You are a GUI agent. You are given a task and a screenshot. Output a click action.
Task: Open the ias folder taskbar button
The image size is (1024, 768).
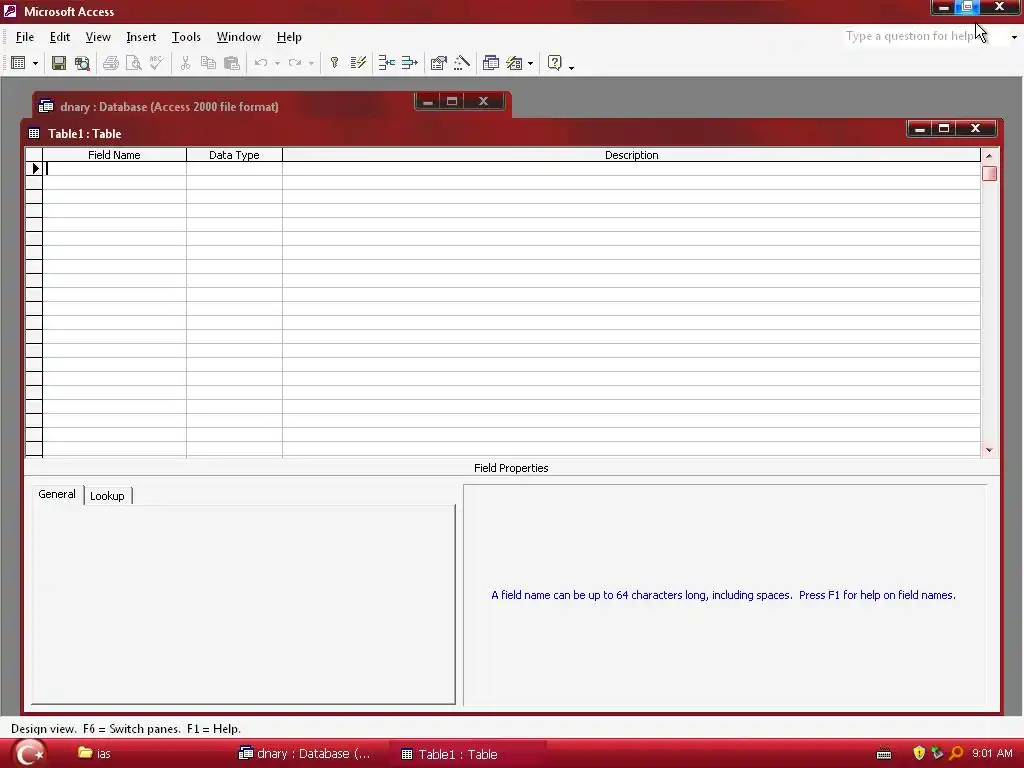point(95,754)
